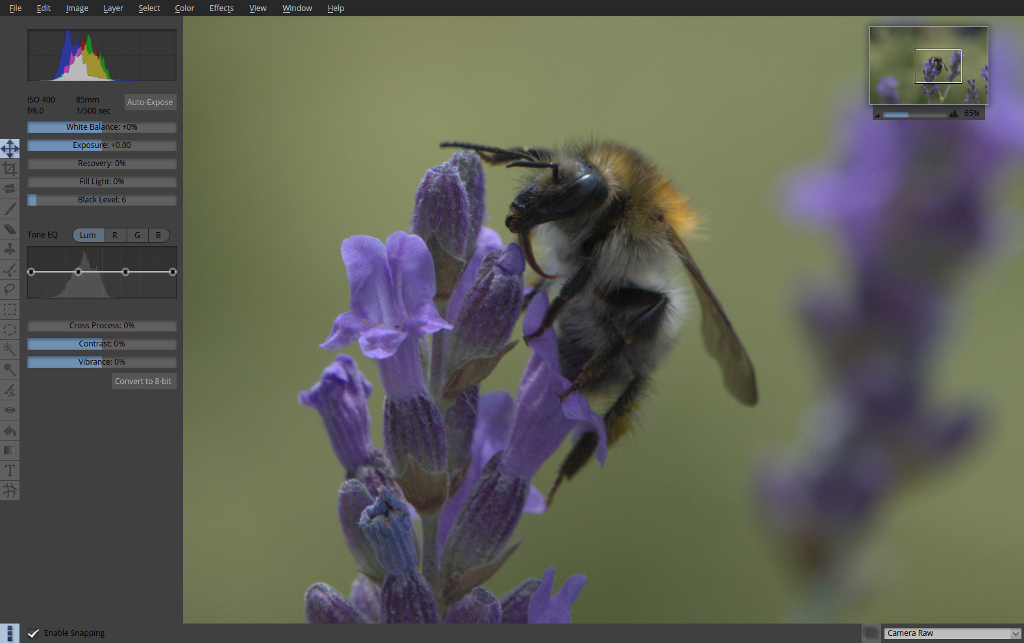Select the Paintbrush tool
The height and width of the screenshot is (643, 1024).
pos(10,209)
